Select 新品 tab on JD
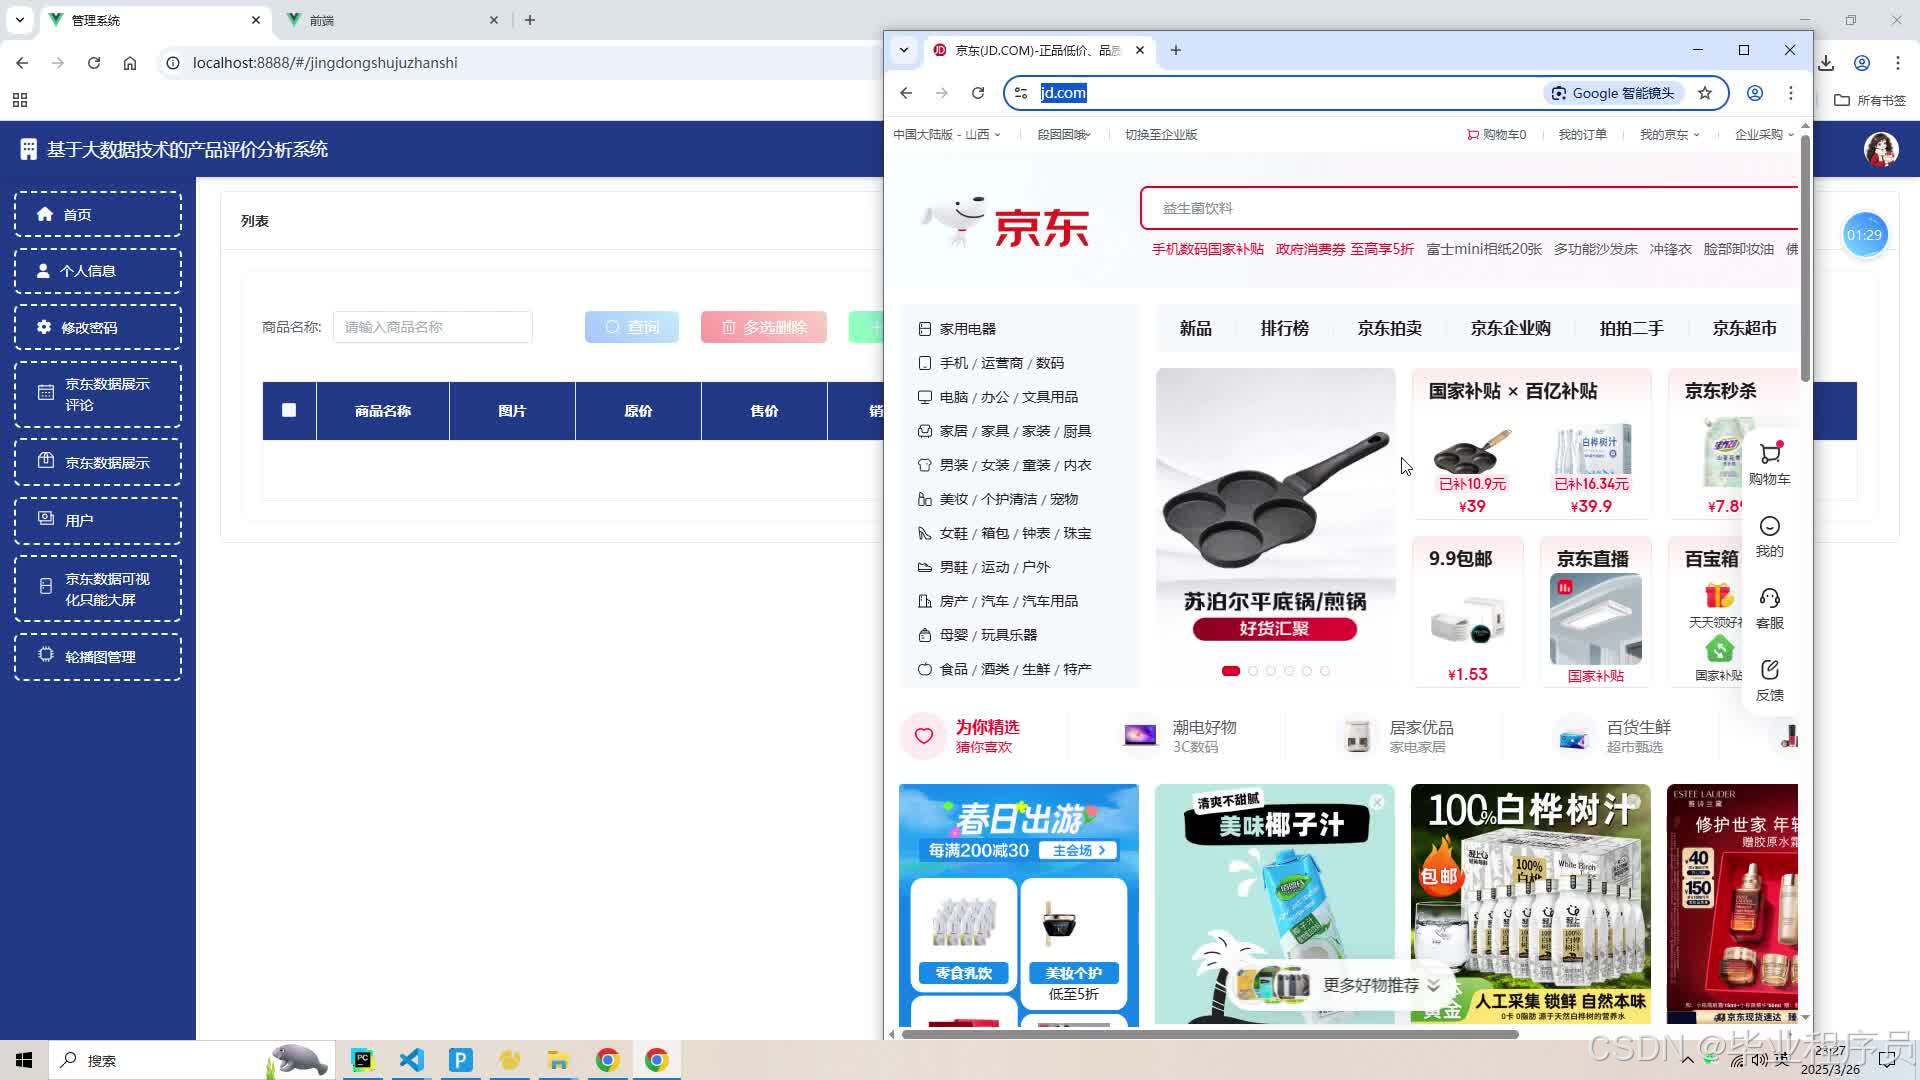Viewport: 1920px width, 1080px height. tap(1195, 328)
